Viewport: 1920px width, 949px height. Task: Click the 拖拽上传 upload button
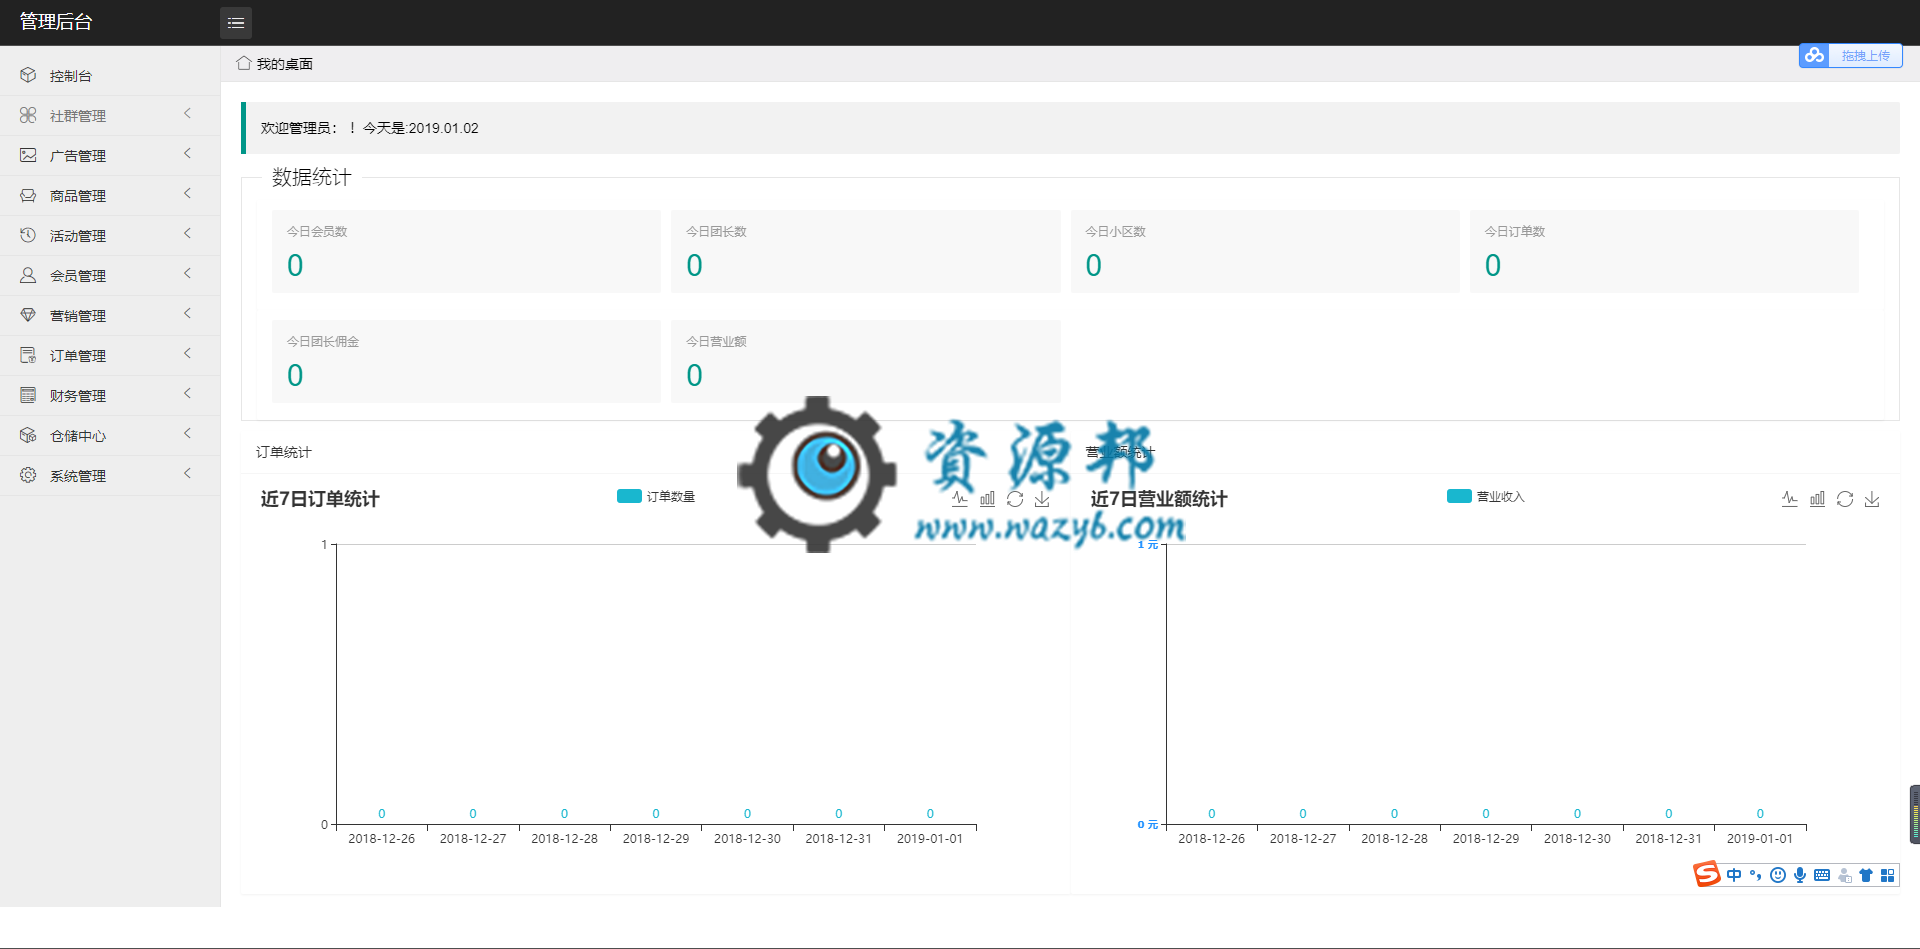1866,56
